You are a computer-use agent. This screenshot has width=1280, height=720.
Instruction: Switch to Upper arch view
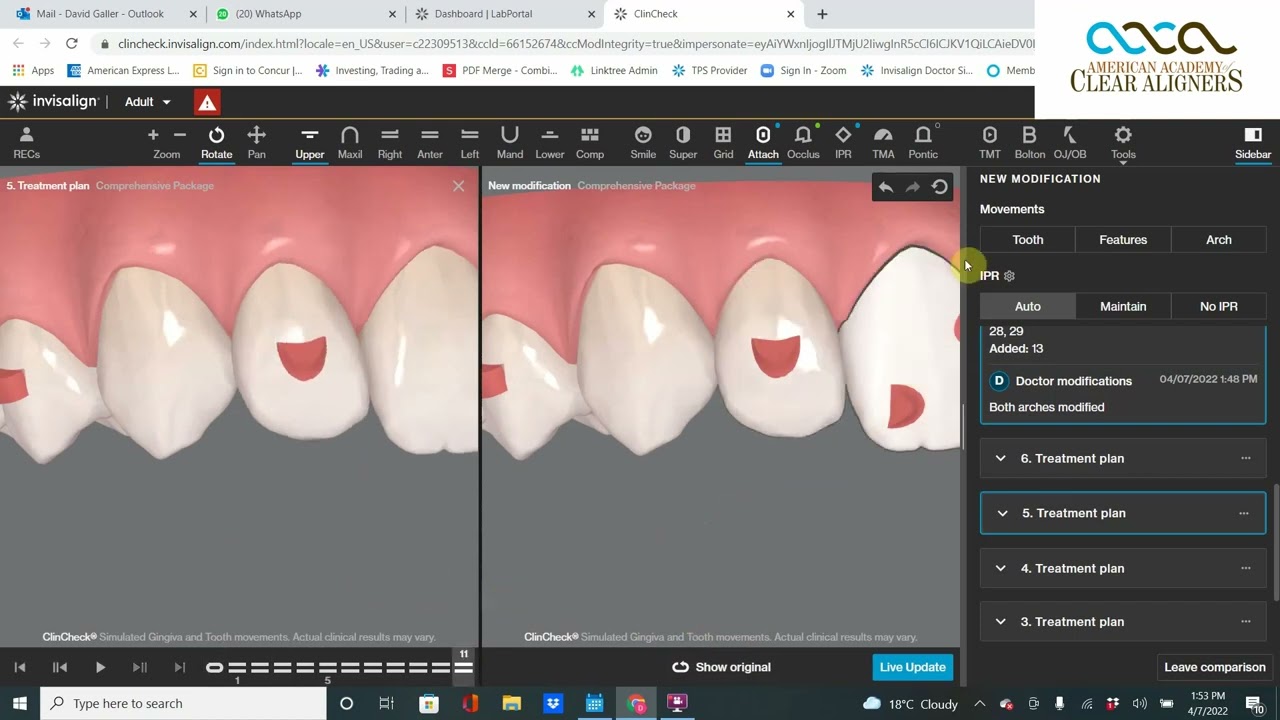pos(310,142)
